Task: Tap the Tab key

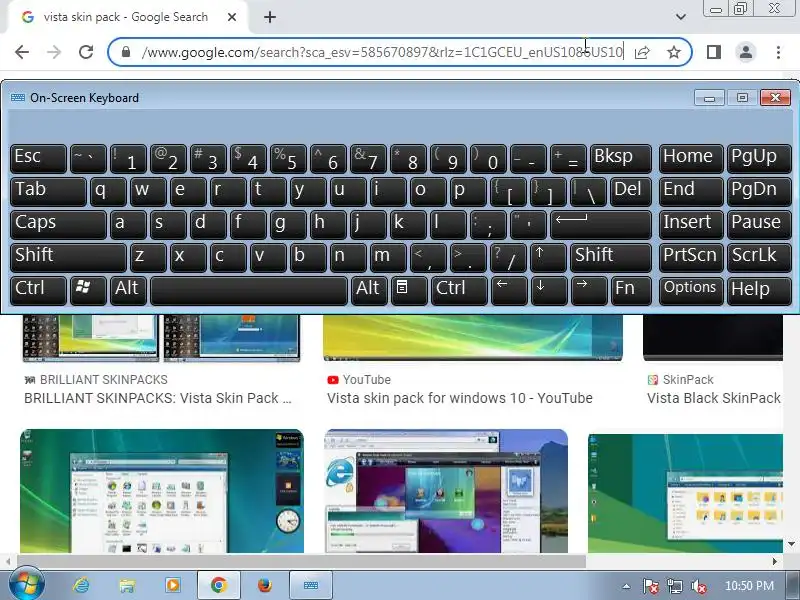Action: (48, 192)
